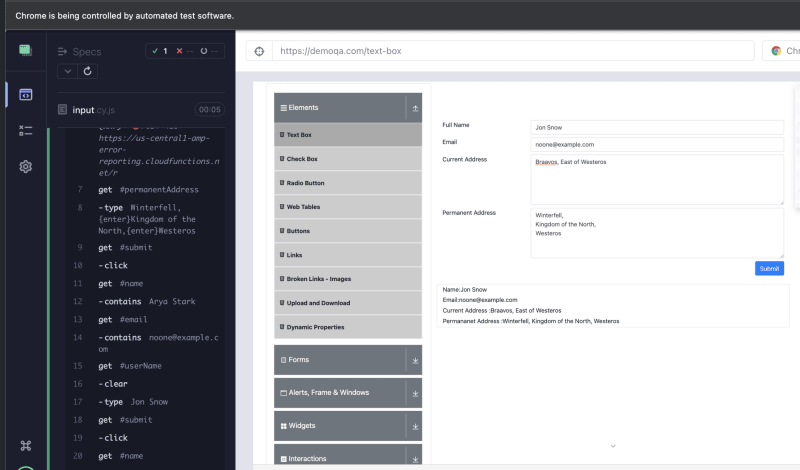The width and height of the screenshot is (800, 470).
Task: Open the Specs runner sidebar icon
Action: pyautogui.click(x=26, y=95)
